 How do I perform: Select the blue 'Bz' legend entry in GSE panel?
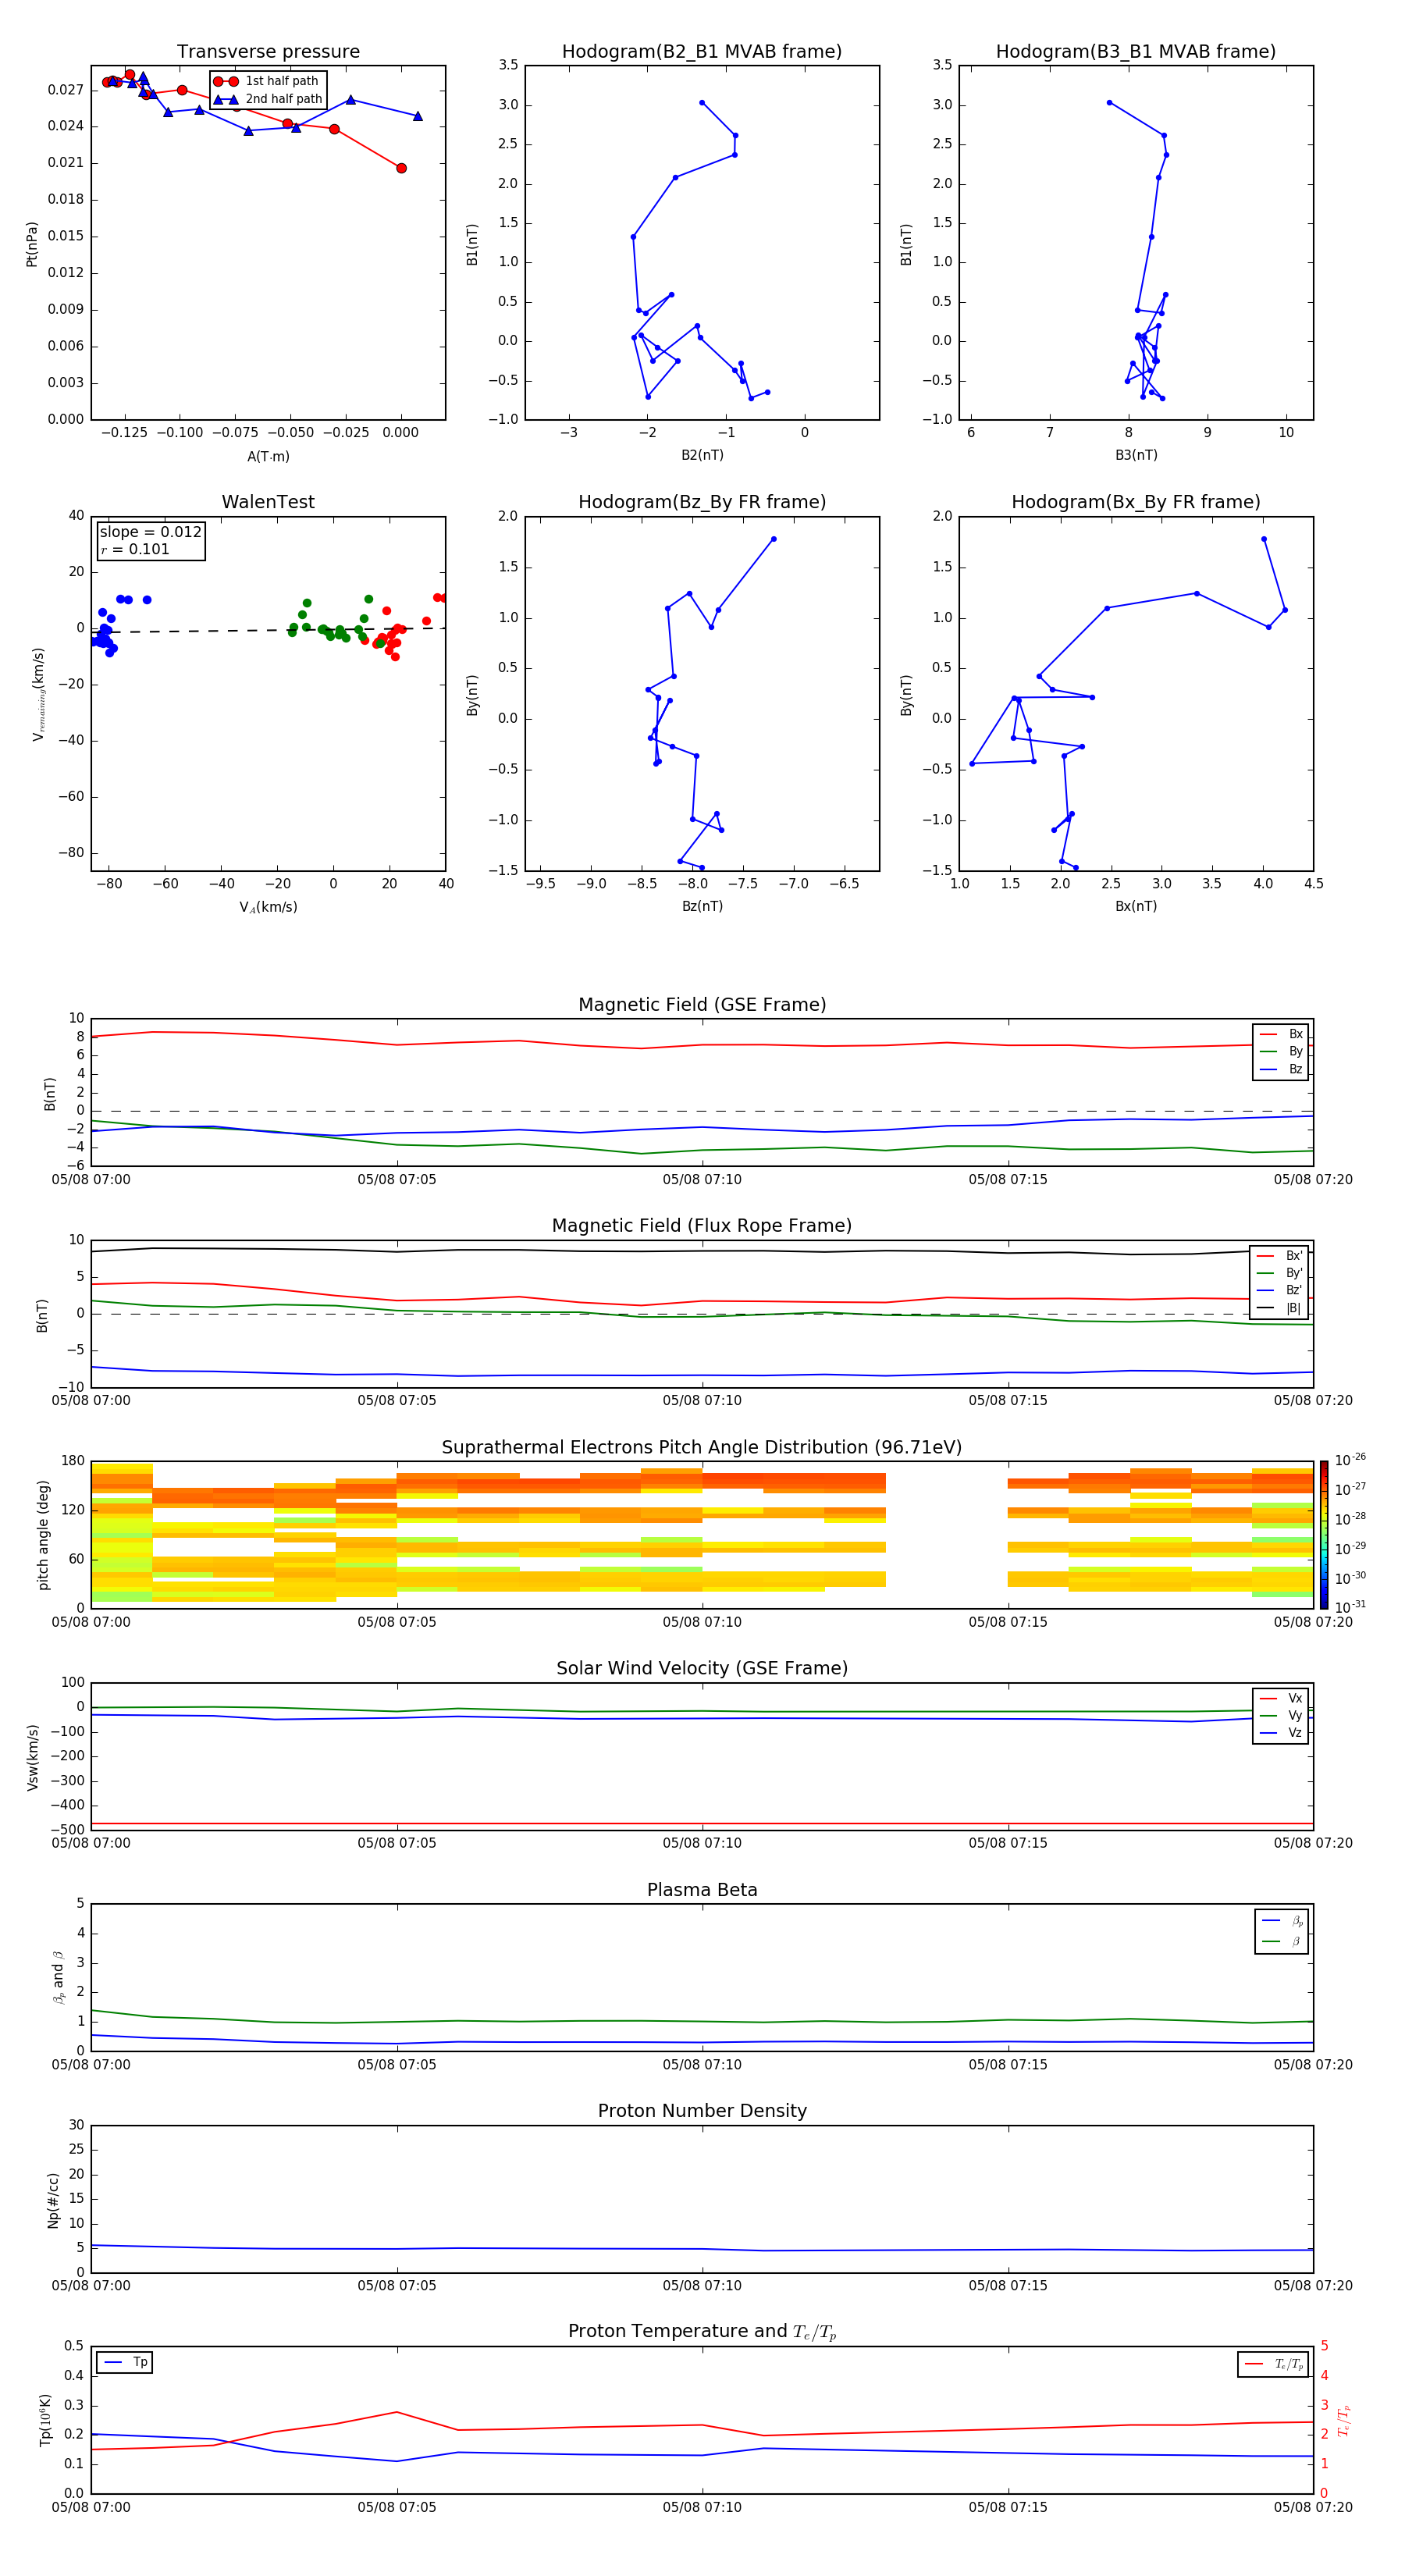tap(1281, 1069)
